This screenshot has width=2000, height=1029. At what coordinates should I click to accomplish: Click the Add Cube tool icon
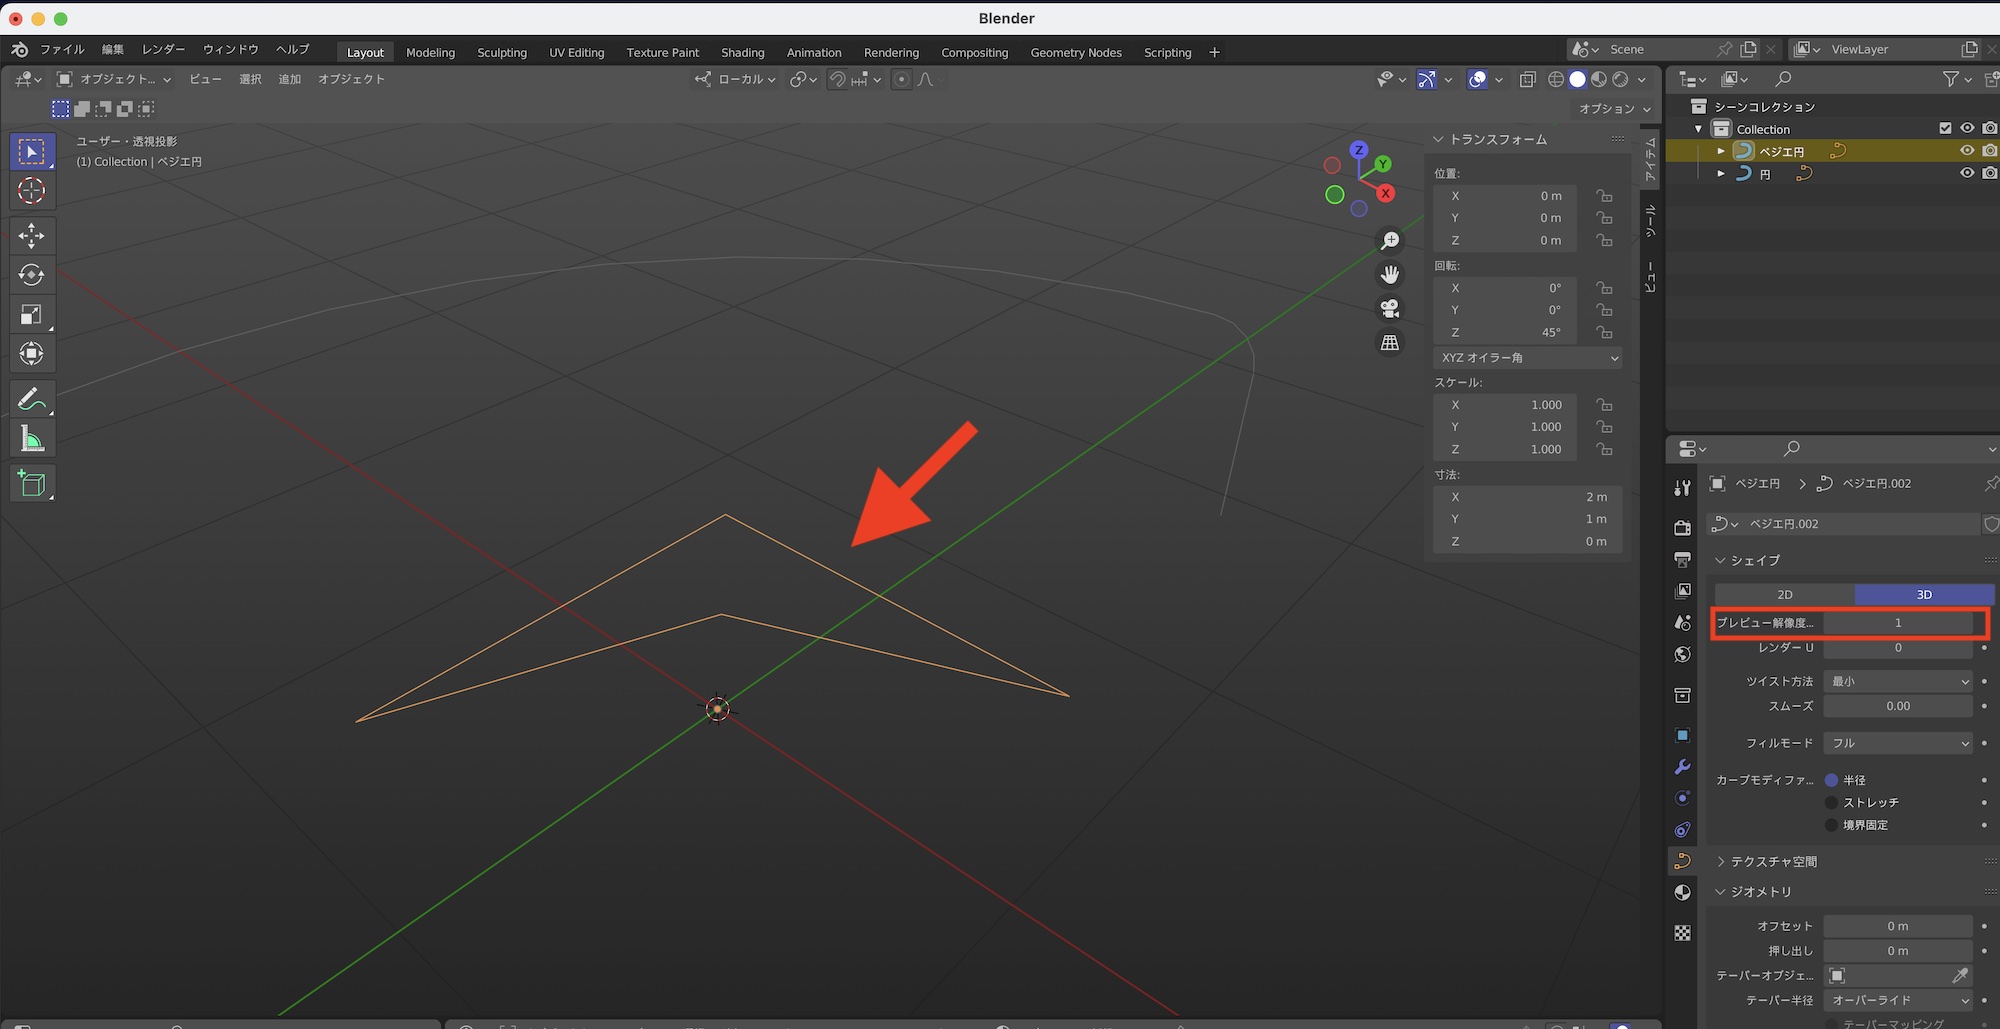(x=31, y=484)
